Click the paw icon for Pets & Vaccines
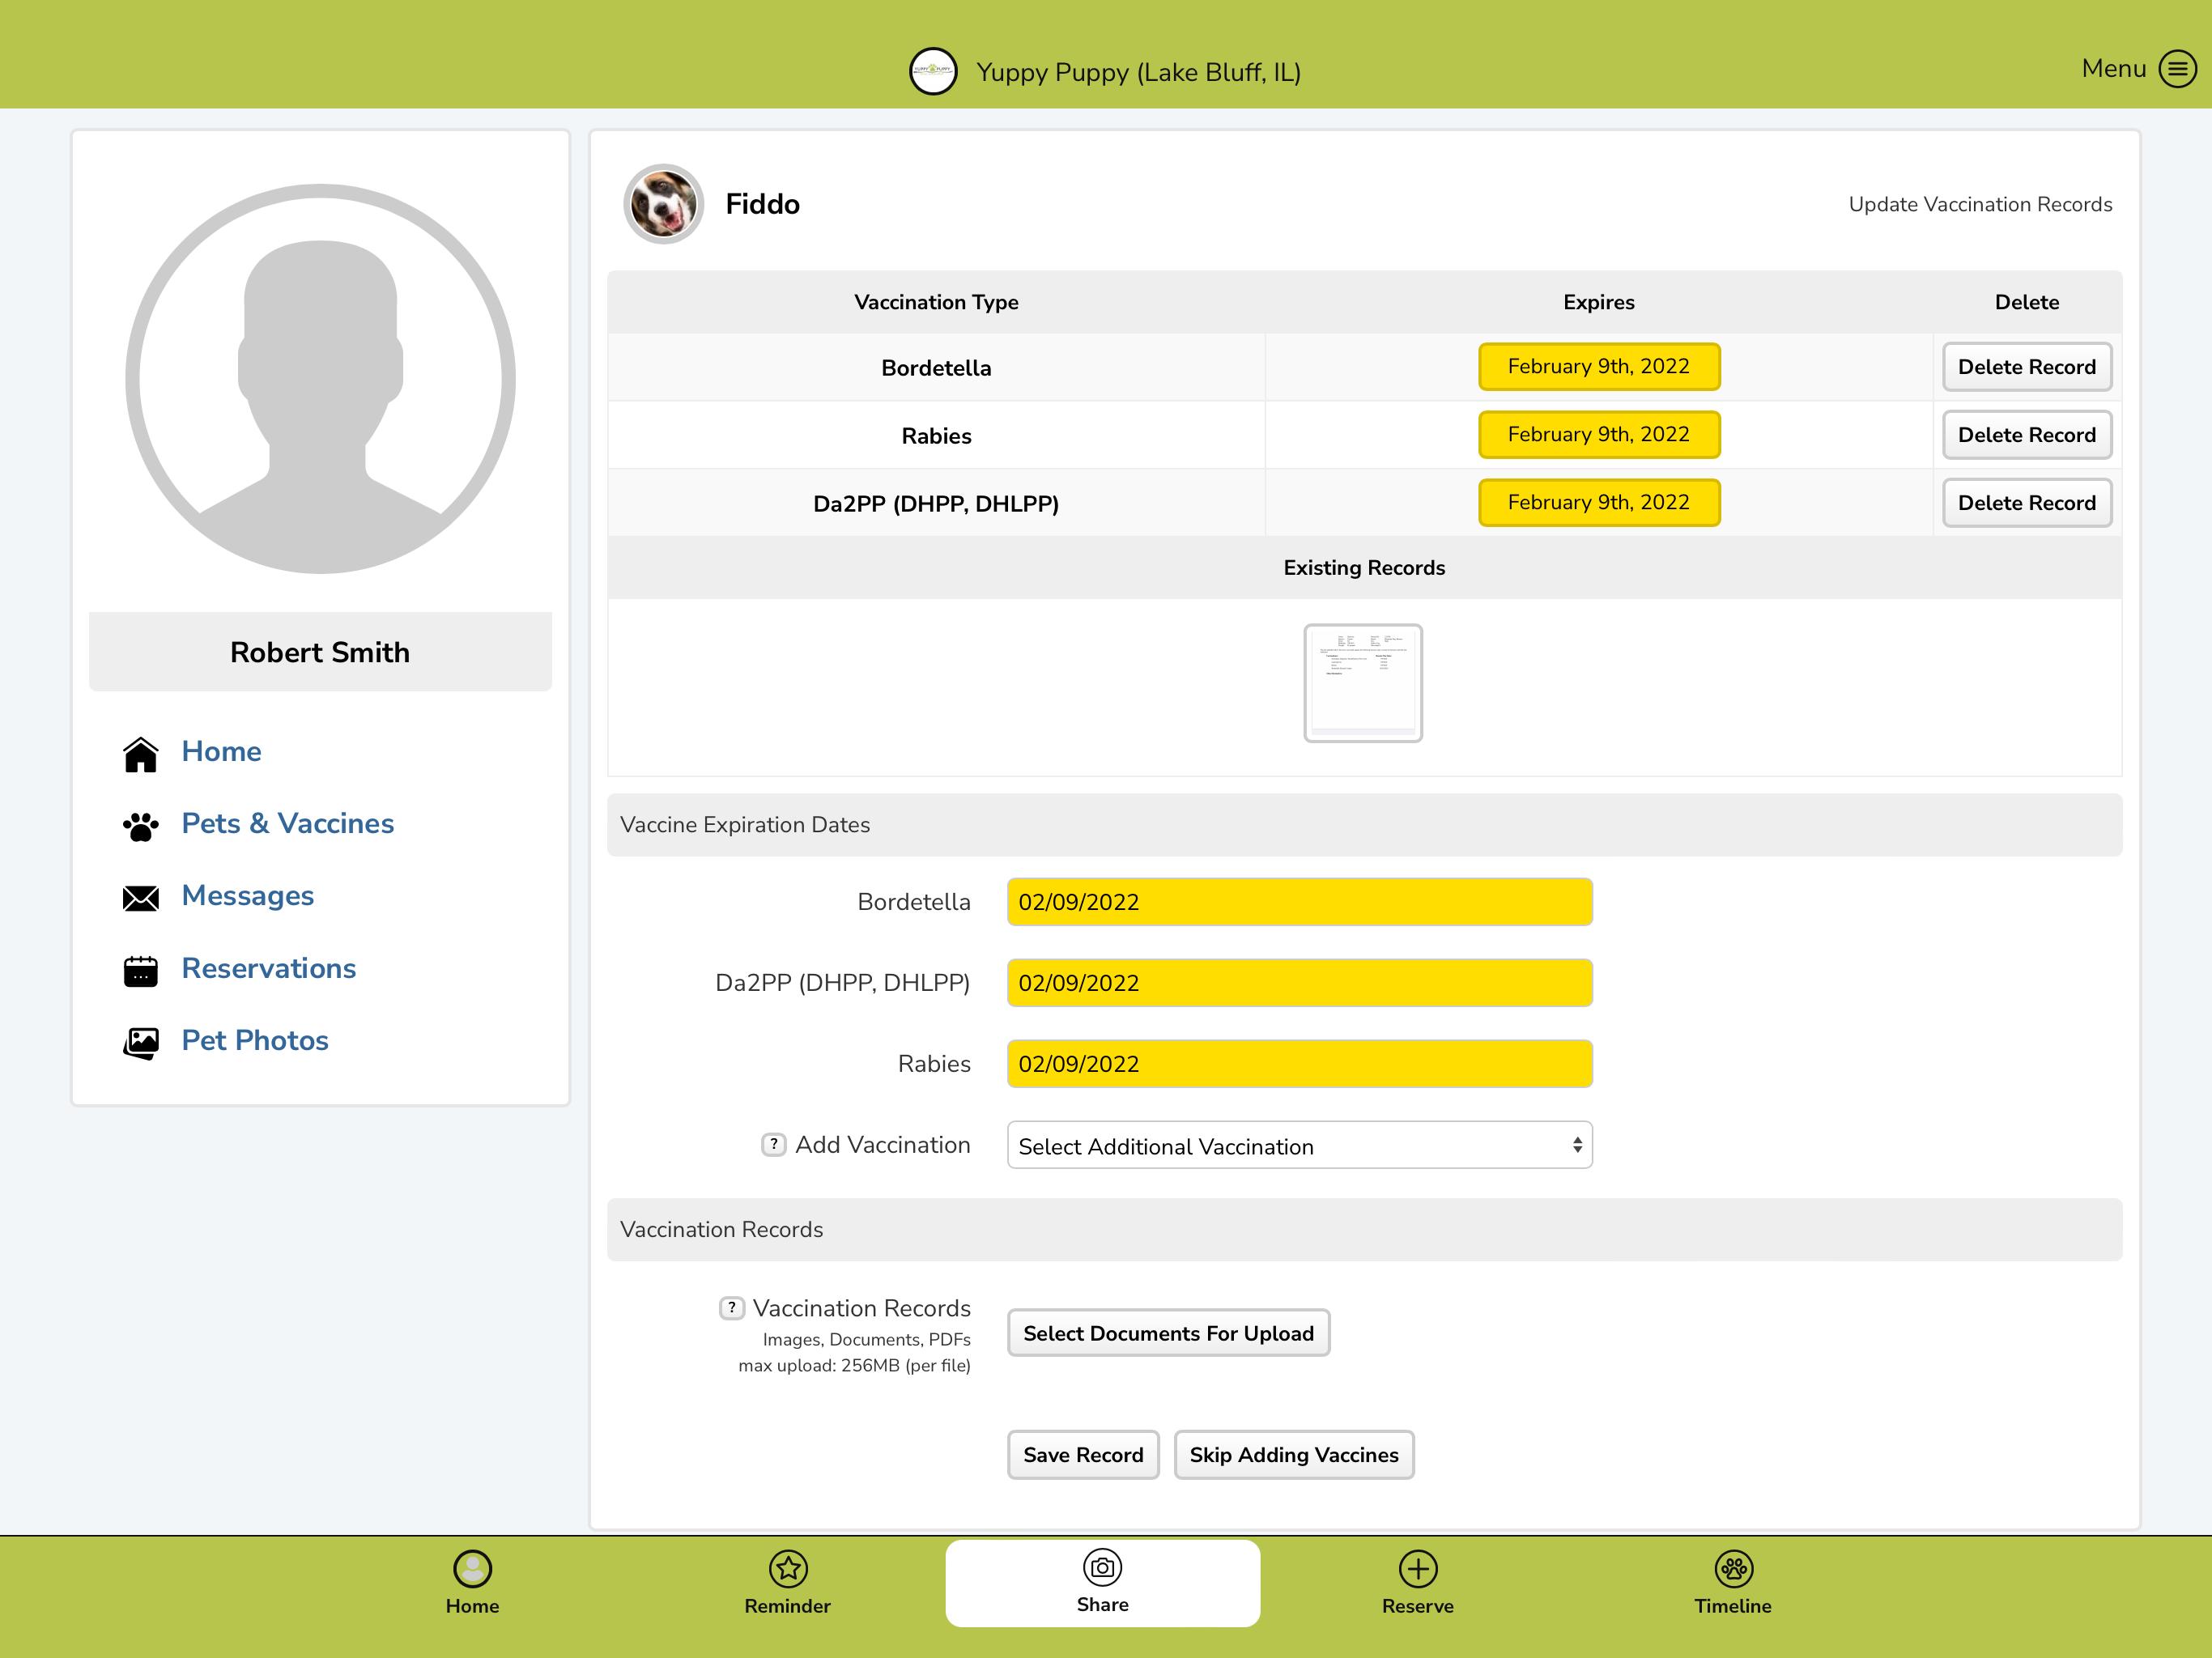This screenshot has width=2212, height=1658. pyautogui.click(x=140, y=826)
